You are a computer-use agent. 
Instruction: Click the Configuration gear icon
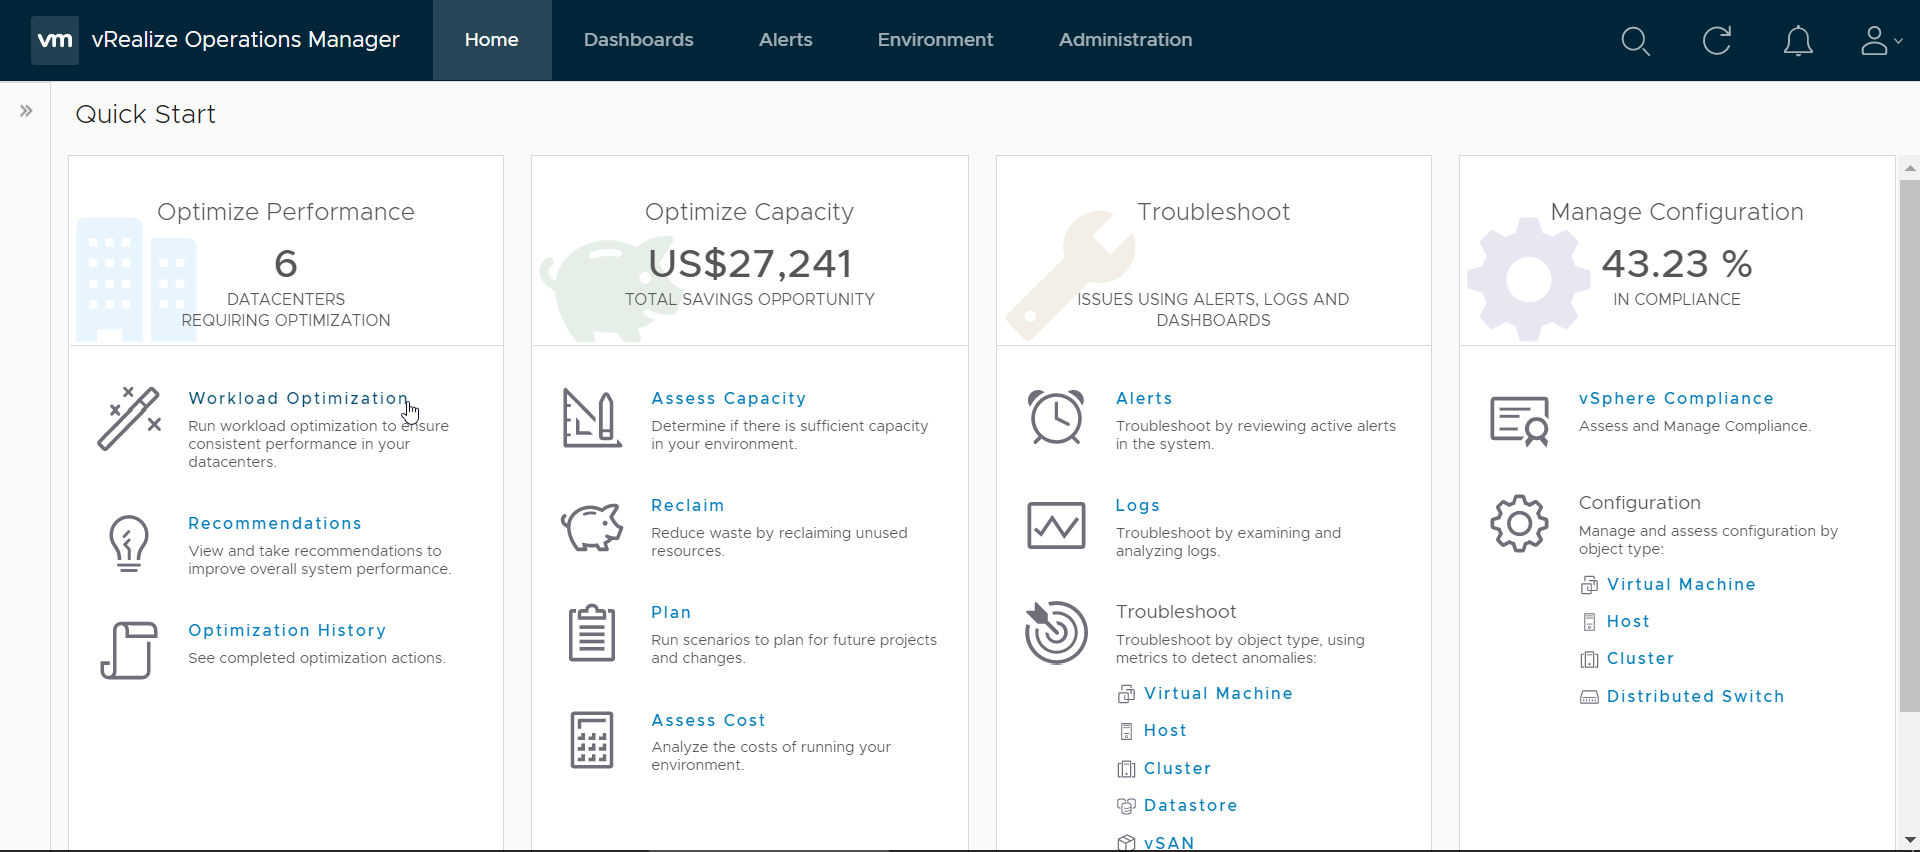(1520, 523)
